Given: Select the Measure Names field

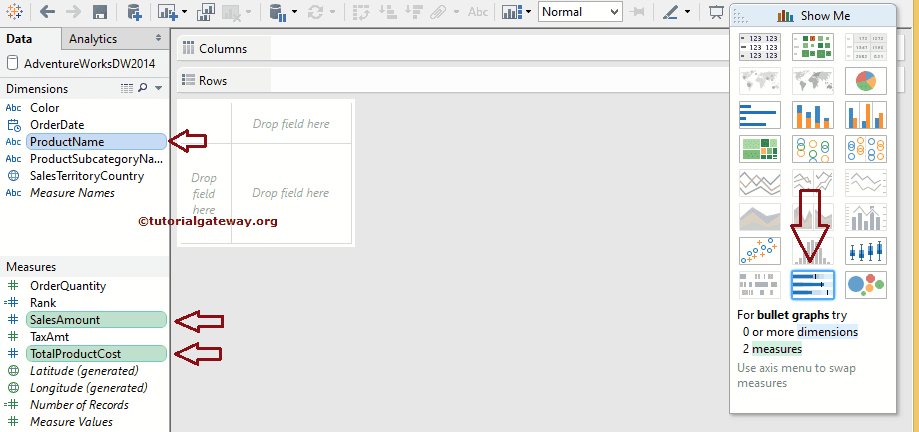Looking at the screenshot, I should [72, 193].
